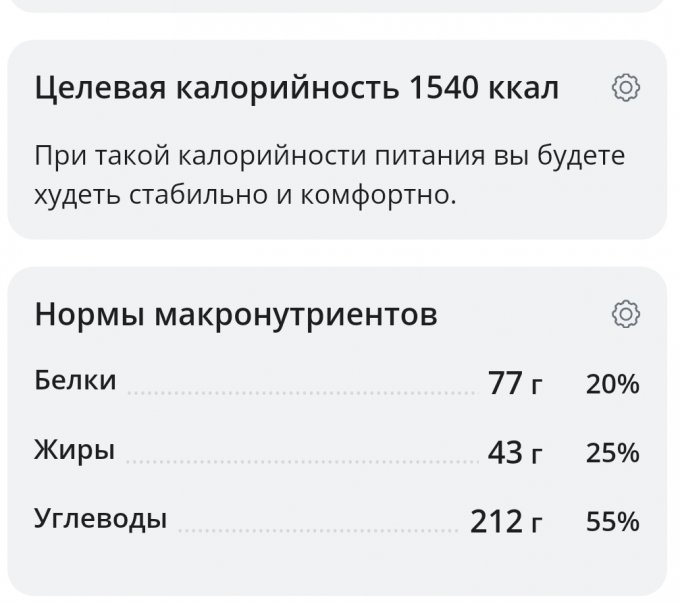The image size is (680, 602).
Task: Tap the carbohydrate value '212 г'
Action: click(506, 522)
